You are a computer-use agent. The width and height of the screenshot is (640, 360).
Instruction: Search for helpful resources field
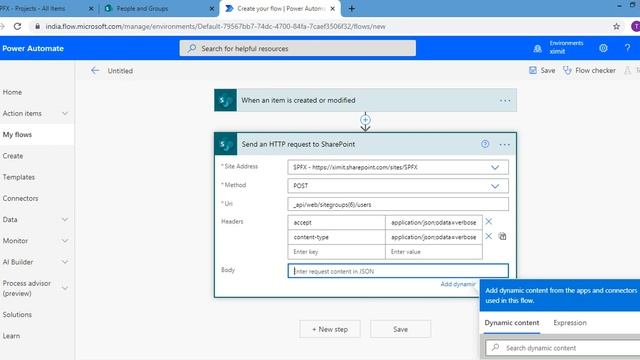click(x=298, y=48)
